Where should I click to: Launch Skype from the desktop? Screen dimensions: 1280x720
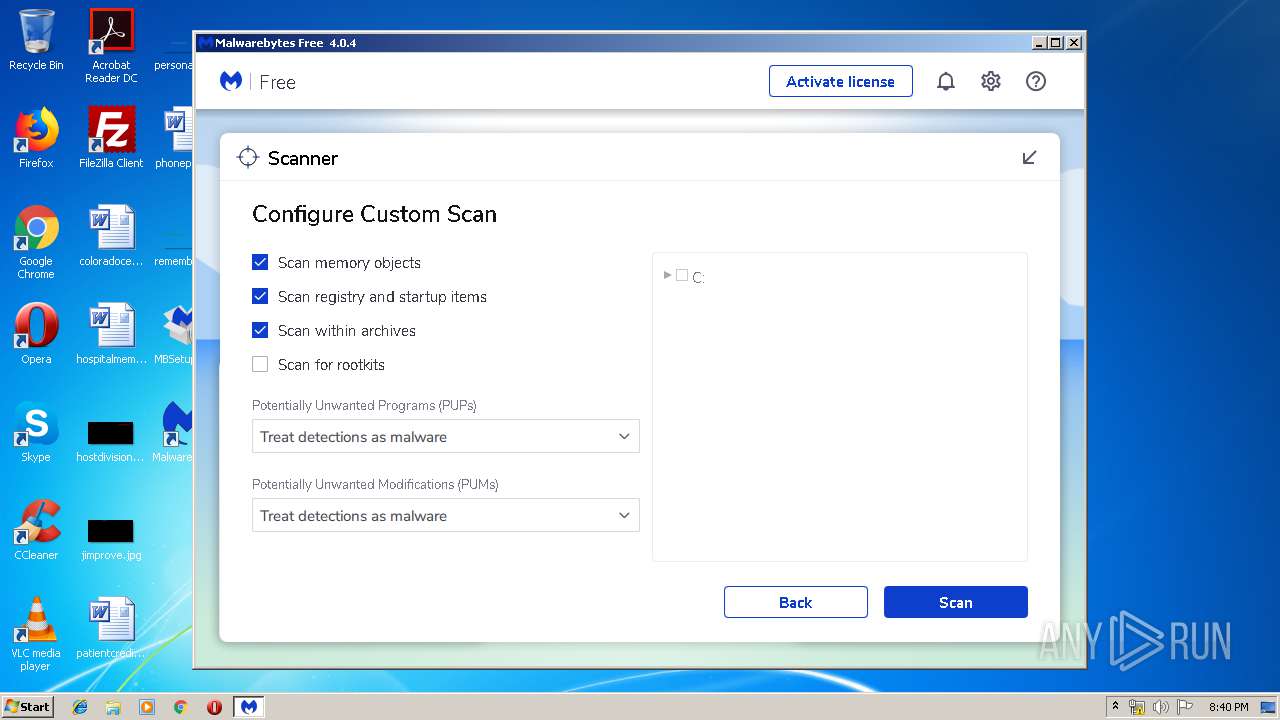coord(36,432)
